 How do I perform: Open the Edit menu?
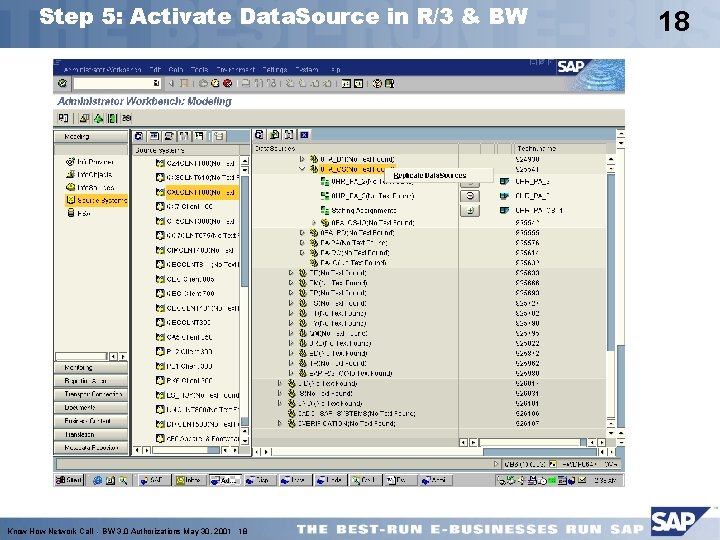pos(155,70)
